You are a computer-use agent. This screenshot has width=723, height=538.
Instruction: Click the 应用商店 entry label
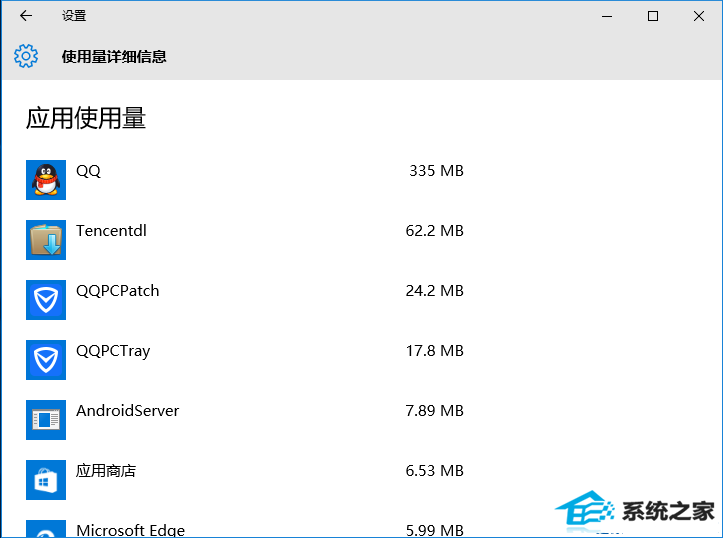[x=106, y=471]
